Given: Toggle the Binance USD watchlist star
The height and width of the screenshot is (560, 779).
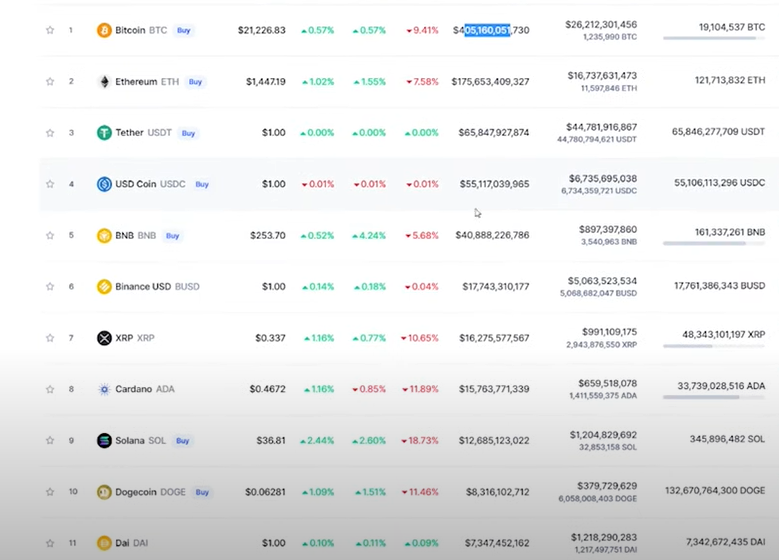Looking at the screenshot, I should [x=50, y=286].
